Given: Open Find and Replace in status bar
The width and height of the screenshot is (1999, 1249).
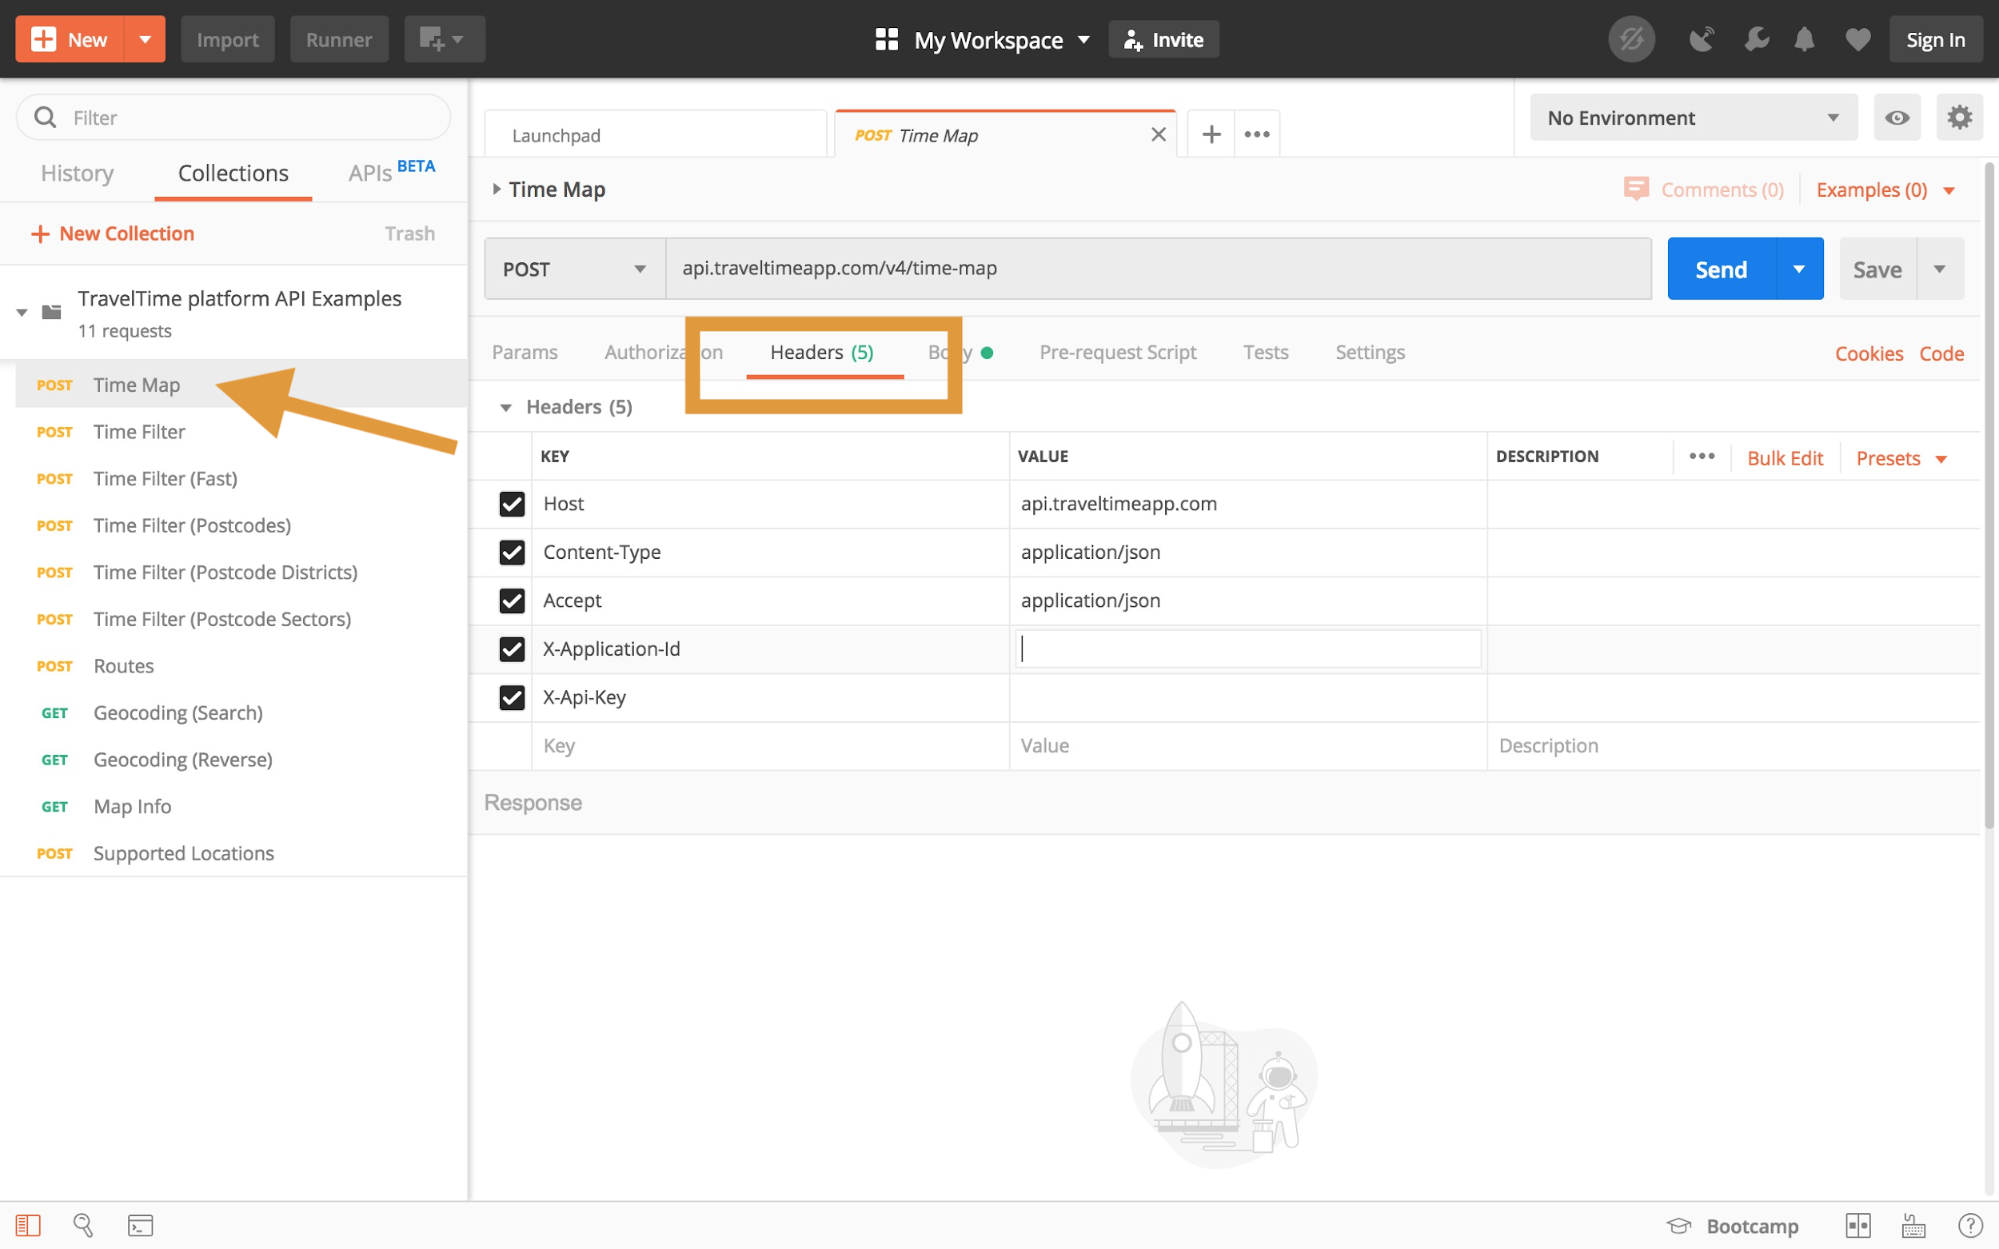Looking at the screenshot, I should pos(83,1225).
